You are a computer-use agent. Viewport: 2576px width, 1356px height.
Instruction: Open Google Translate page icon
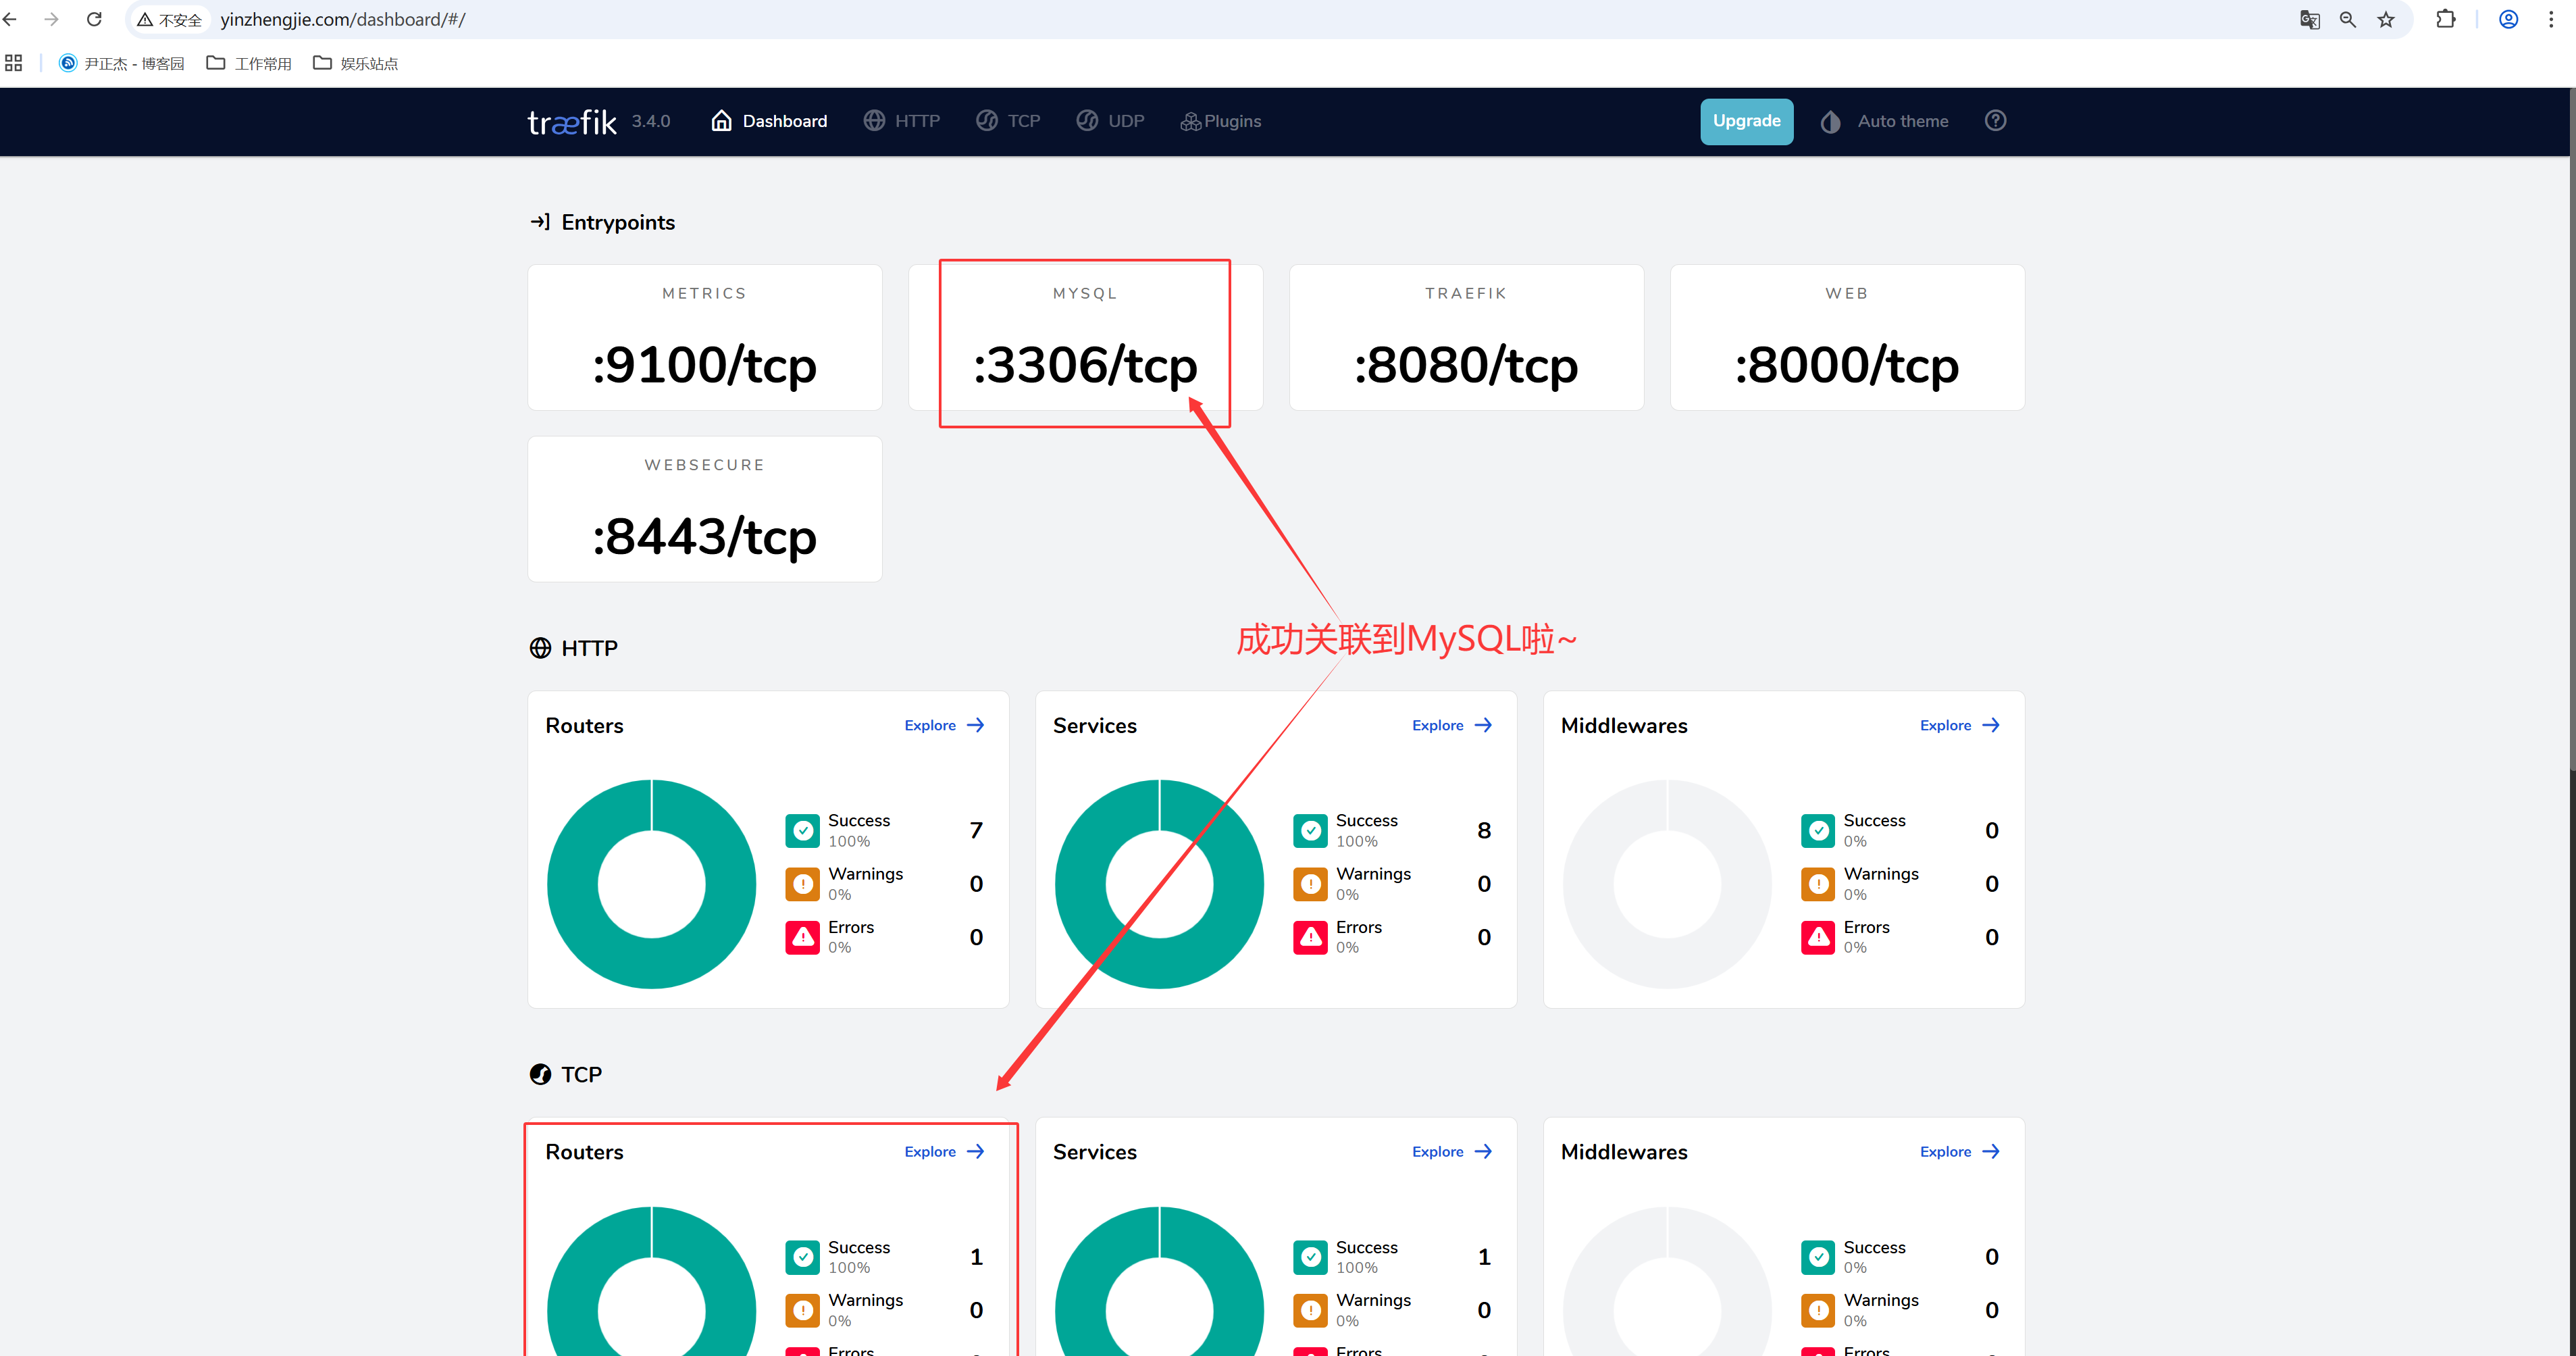click(x=2309, y=20)
